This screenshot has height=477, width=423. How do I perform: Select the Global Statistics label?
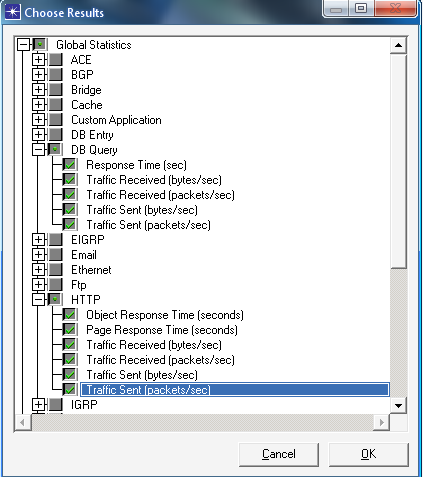[94, 45]
